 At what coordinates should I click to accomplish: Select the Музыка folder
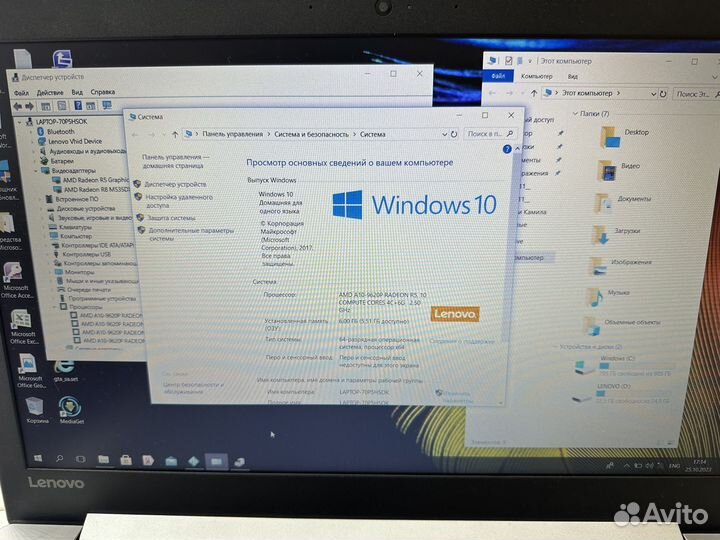pyautogui.click(x=608, y=297)
